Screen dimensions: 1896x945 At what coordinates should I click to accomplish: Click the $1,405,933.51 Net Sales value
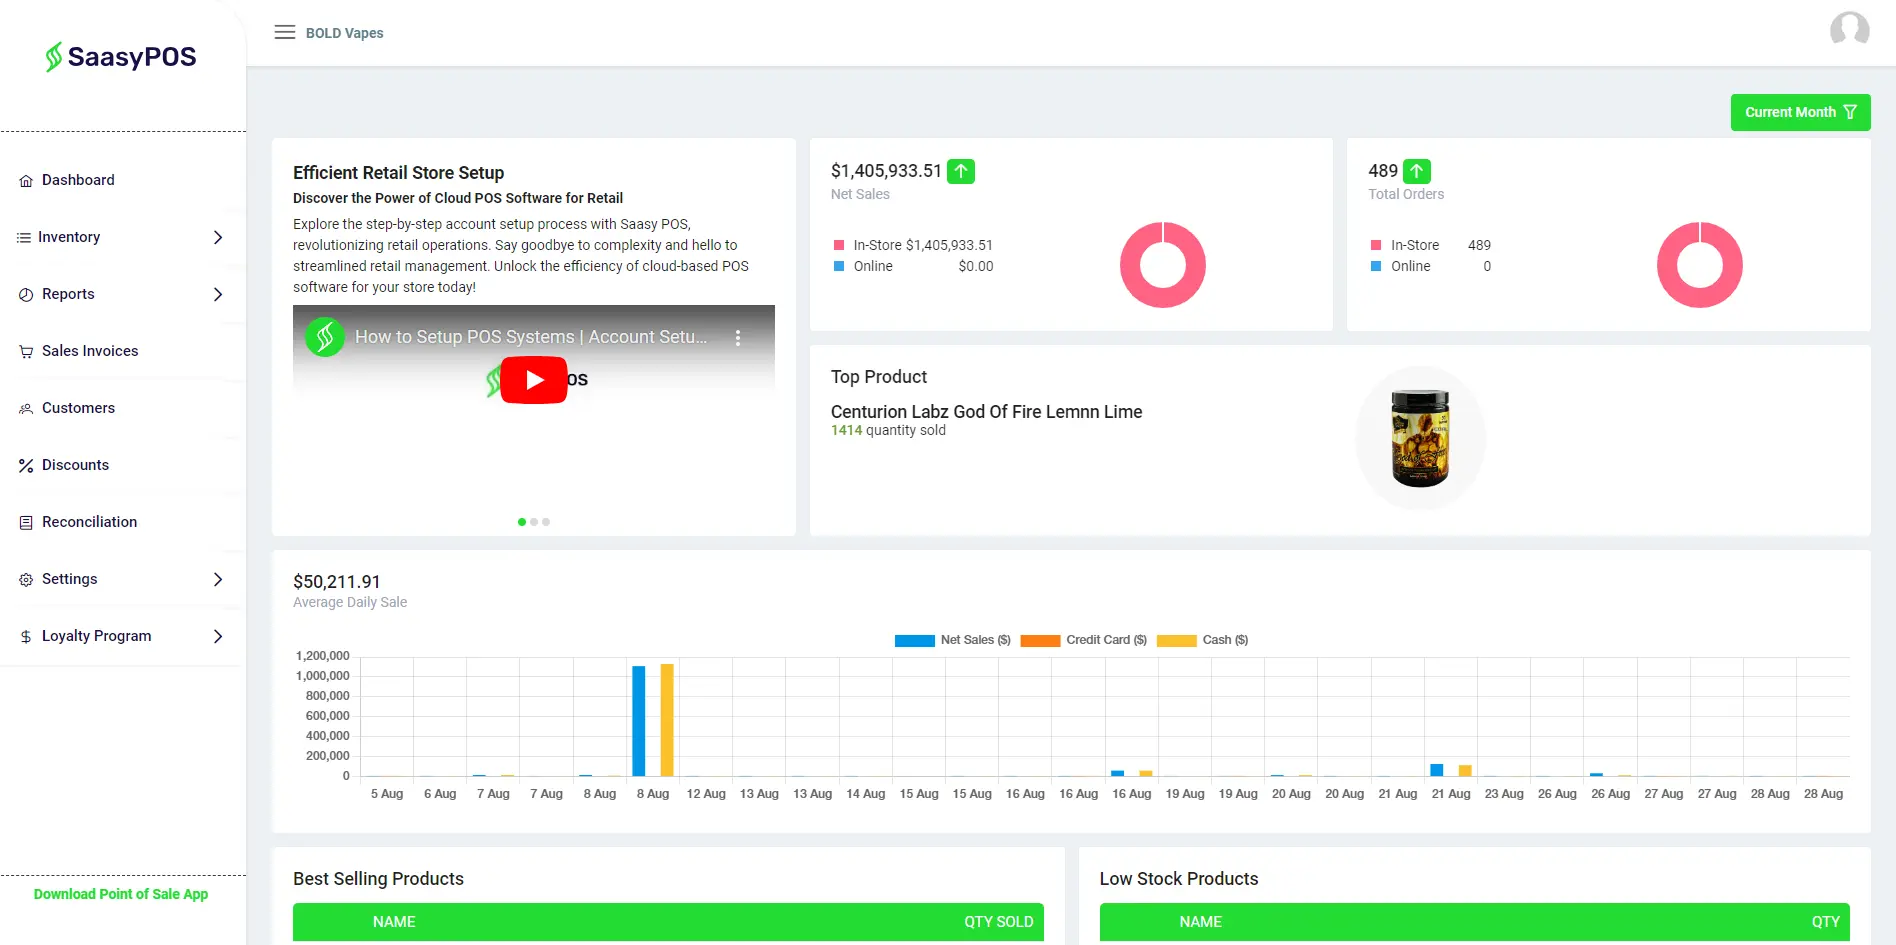[x=886, y=171]
